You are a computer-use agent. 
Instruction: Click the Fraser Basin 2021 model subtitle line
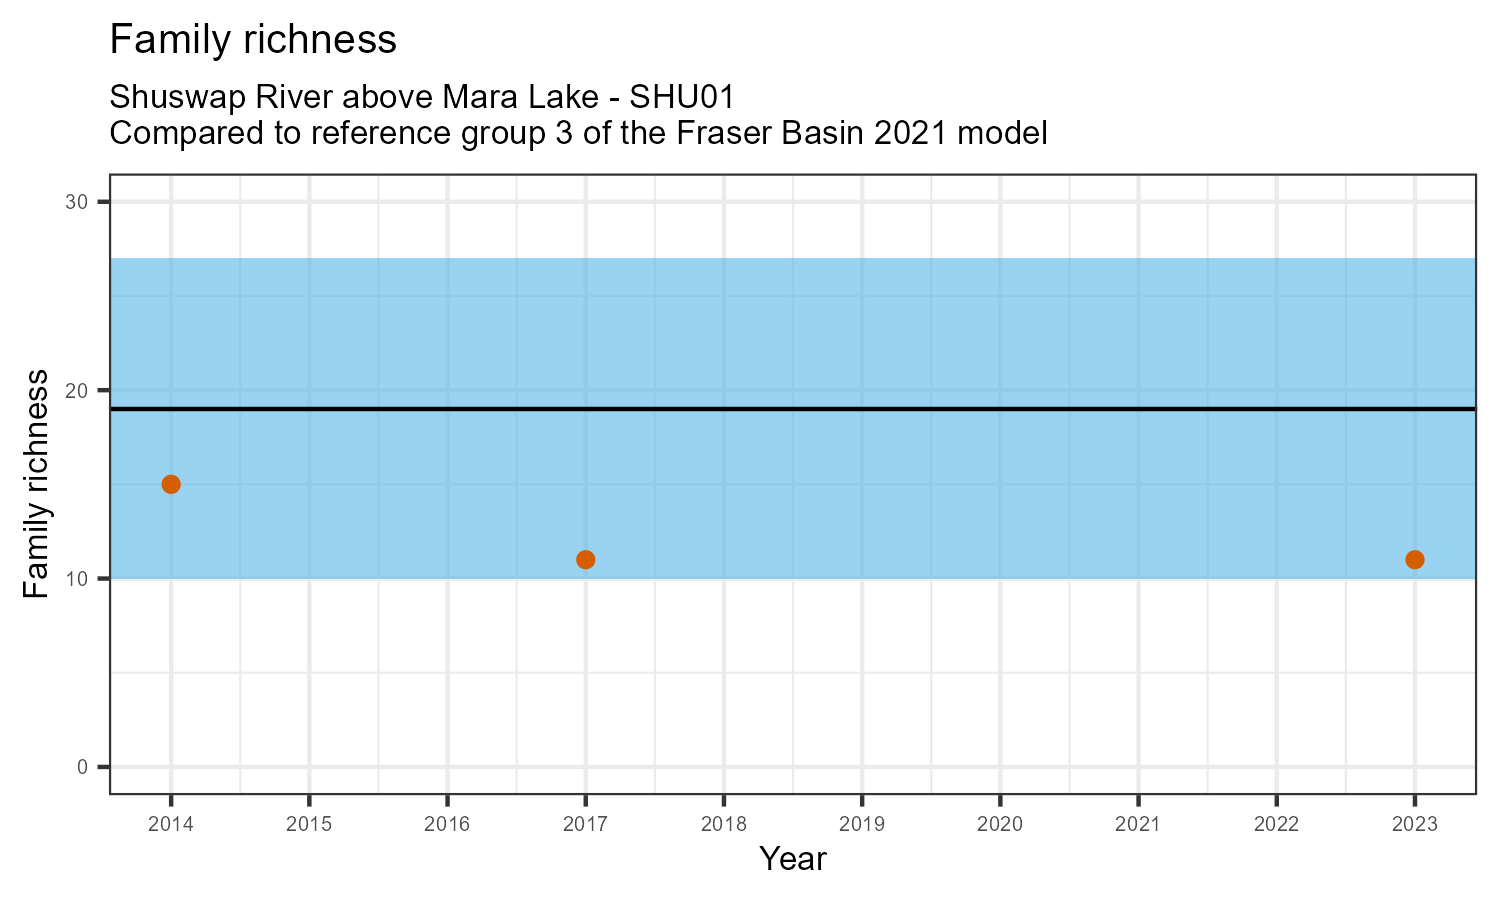(x=578, y=133)
